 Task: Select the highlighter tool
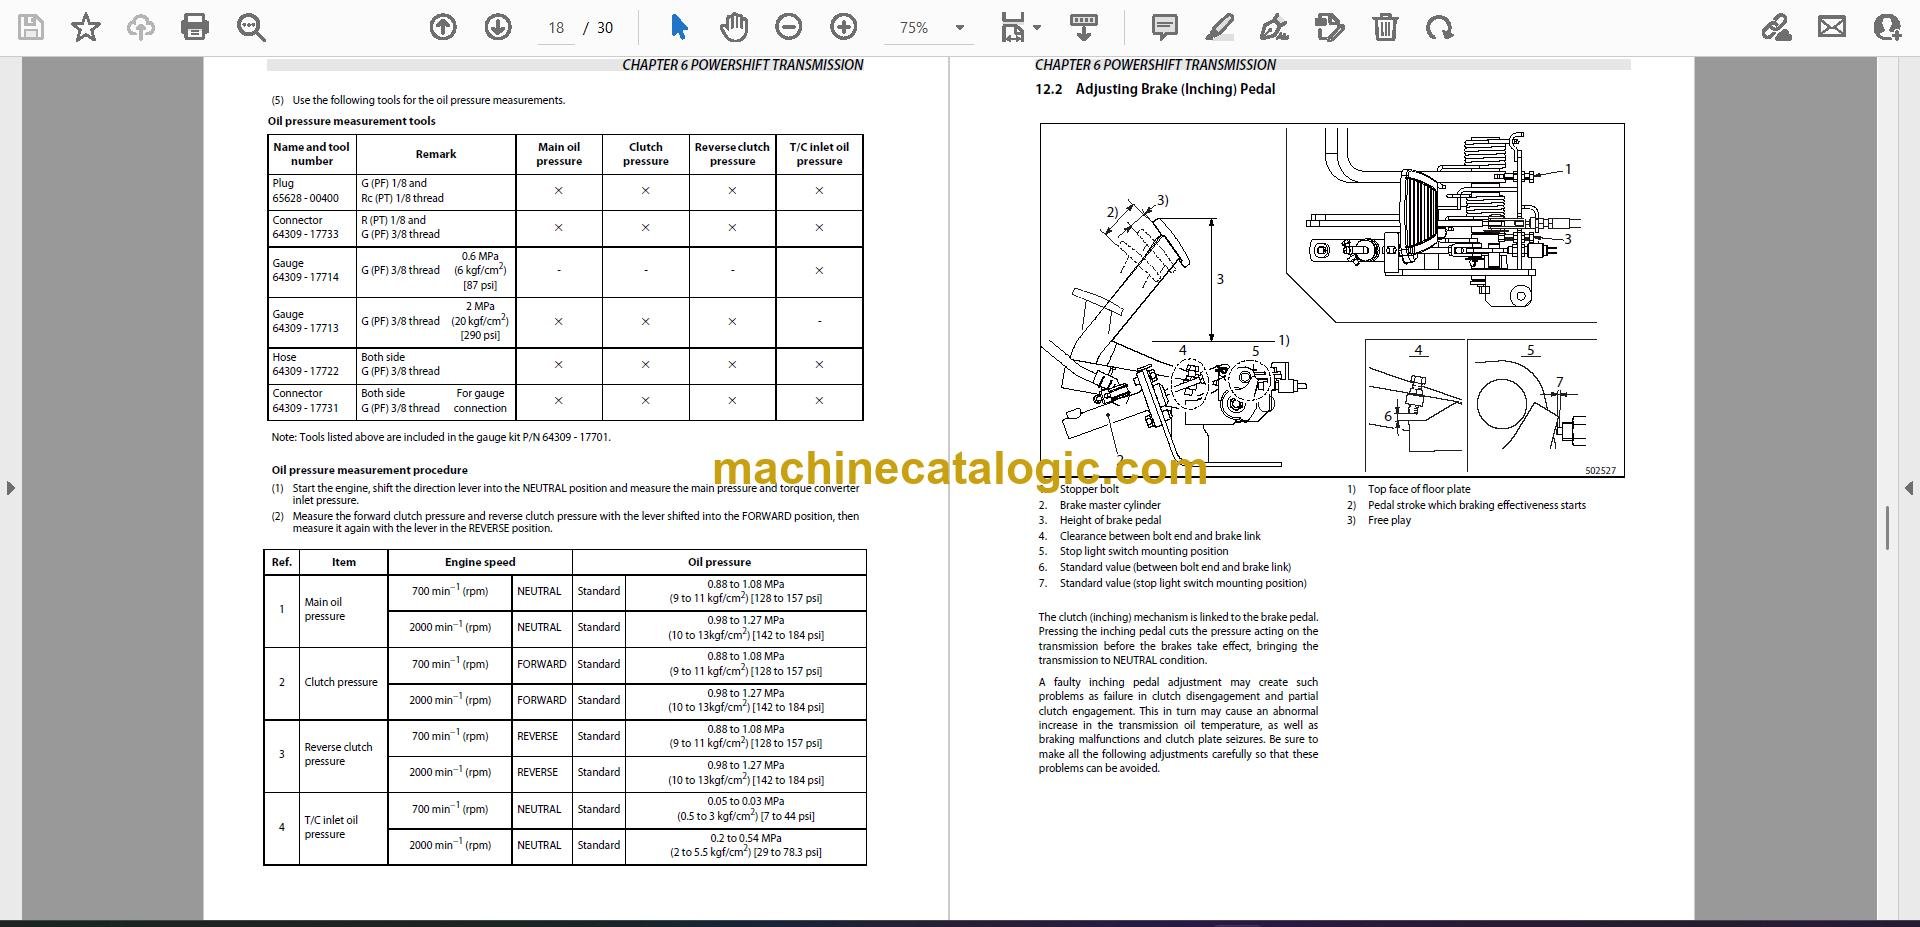coord(1219,27)
